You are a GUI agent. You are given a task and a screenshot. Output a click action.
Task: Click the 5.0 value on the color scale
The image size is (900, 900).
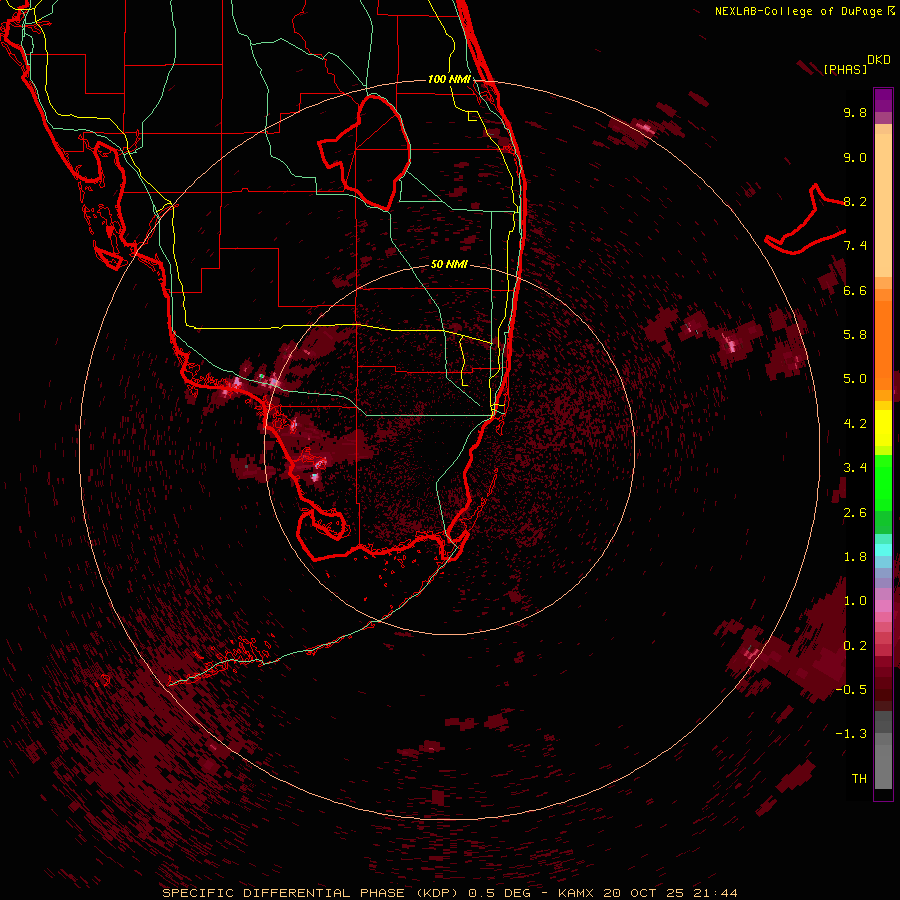[x=855, y=379]
